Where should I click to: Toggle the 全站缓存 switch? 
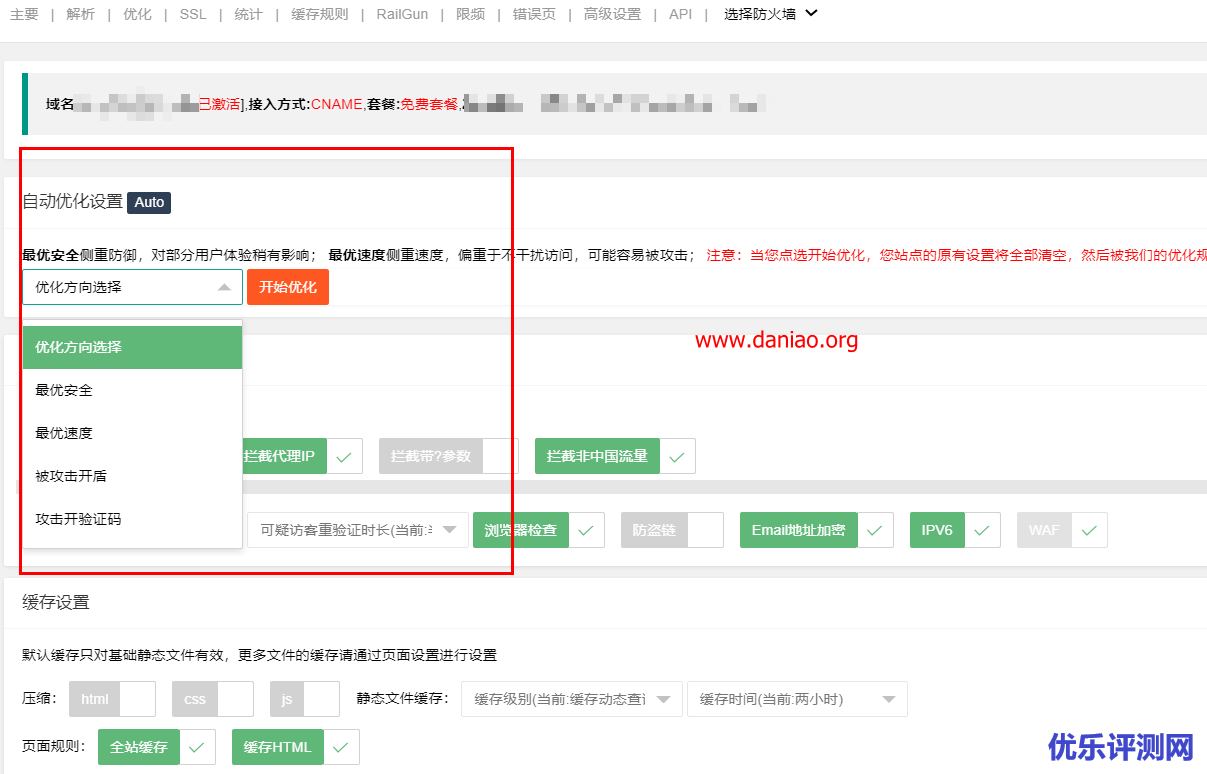click(156, 747)
